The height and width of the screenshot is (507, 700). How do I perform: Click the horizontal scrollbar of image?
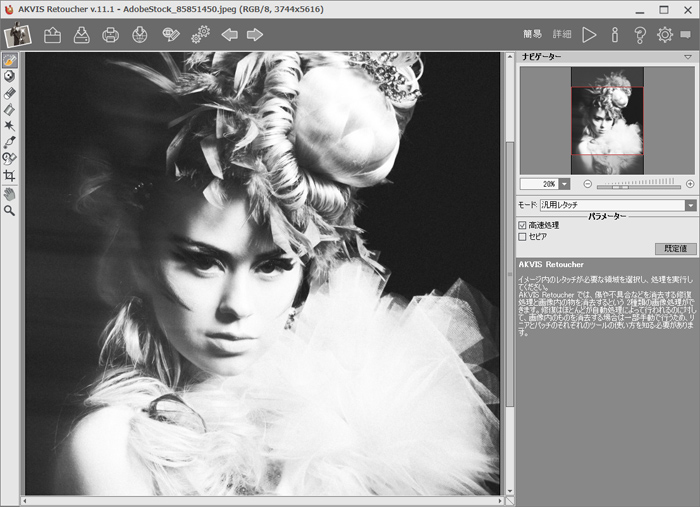[263, 501]
